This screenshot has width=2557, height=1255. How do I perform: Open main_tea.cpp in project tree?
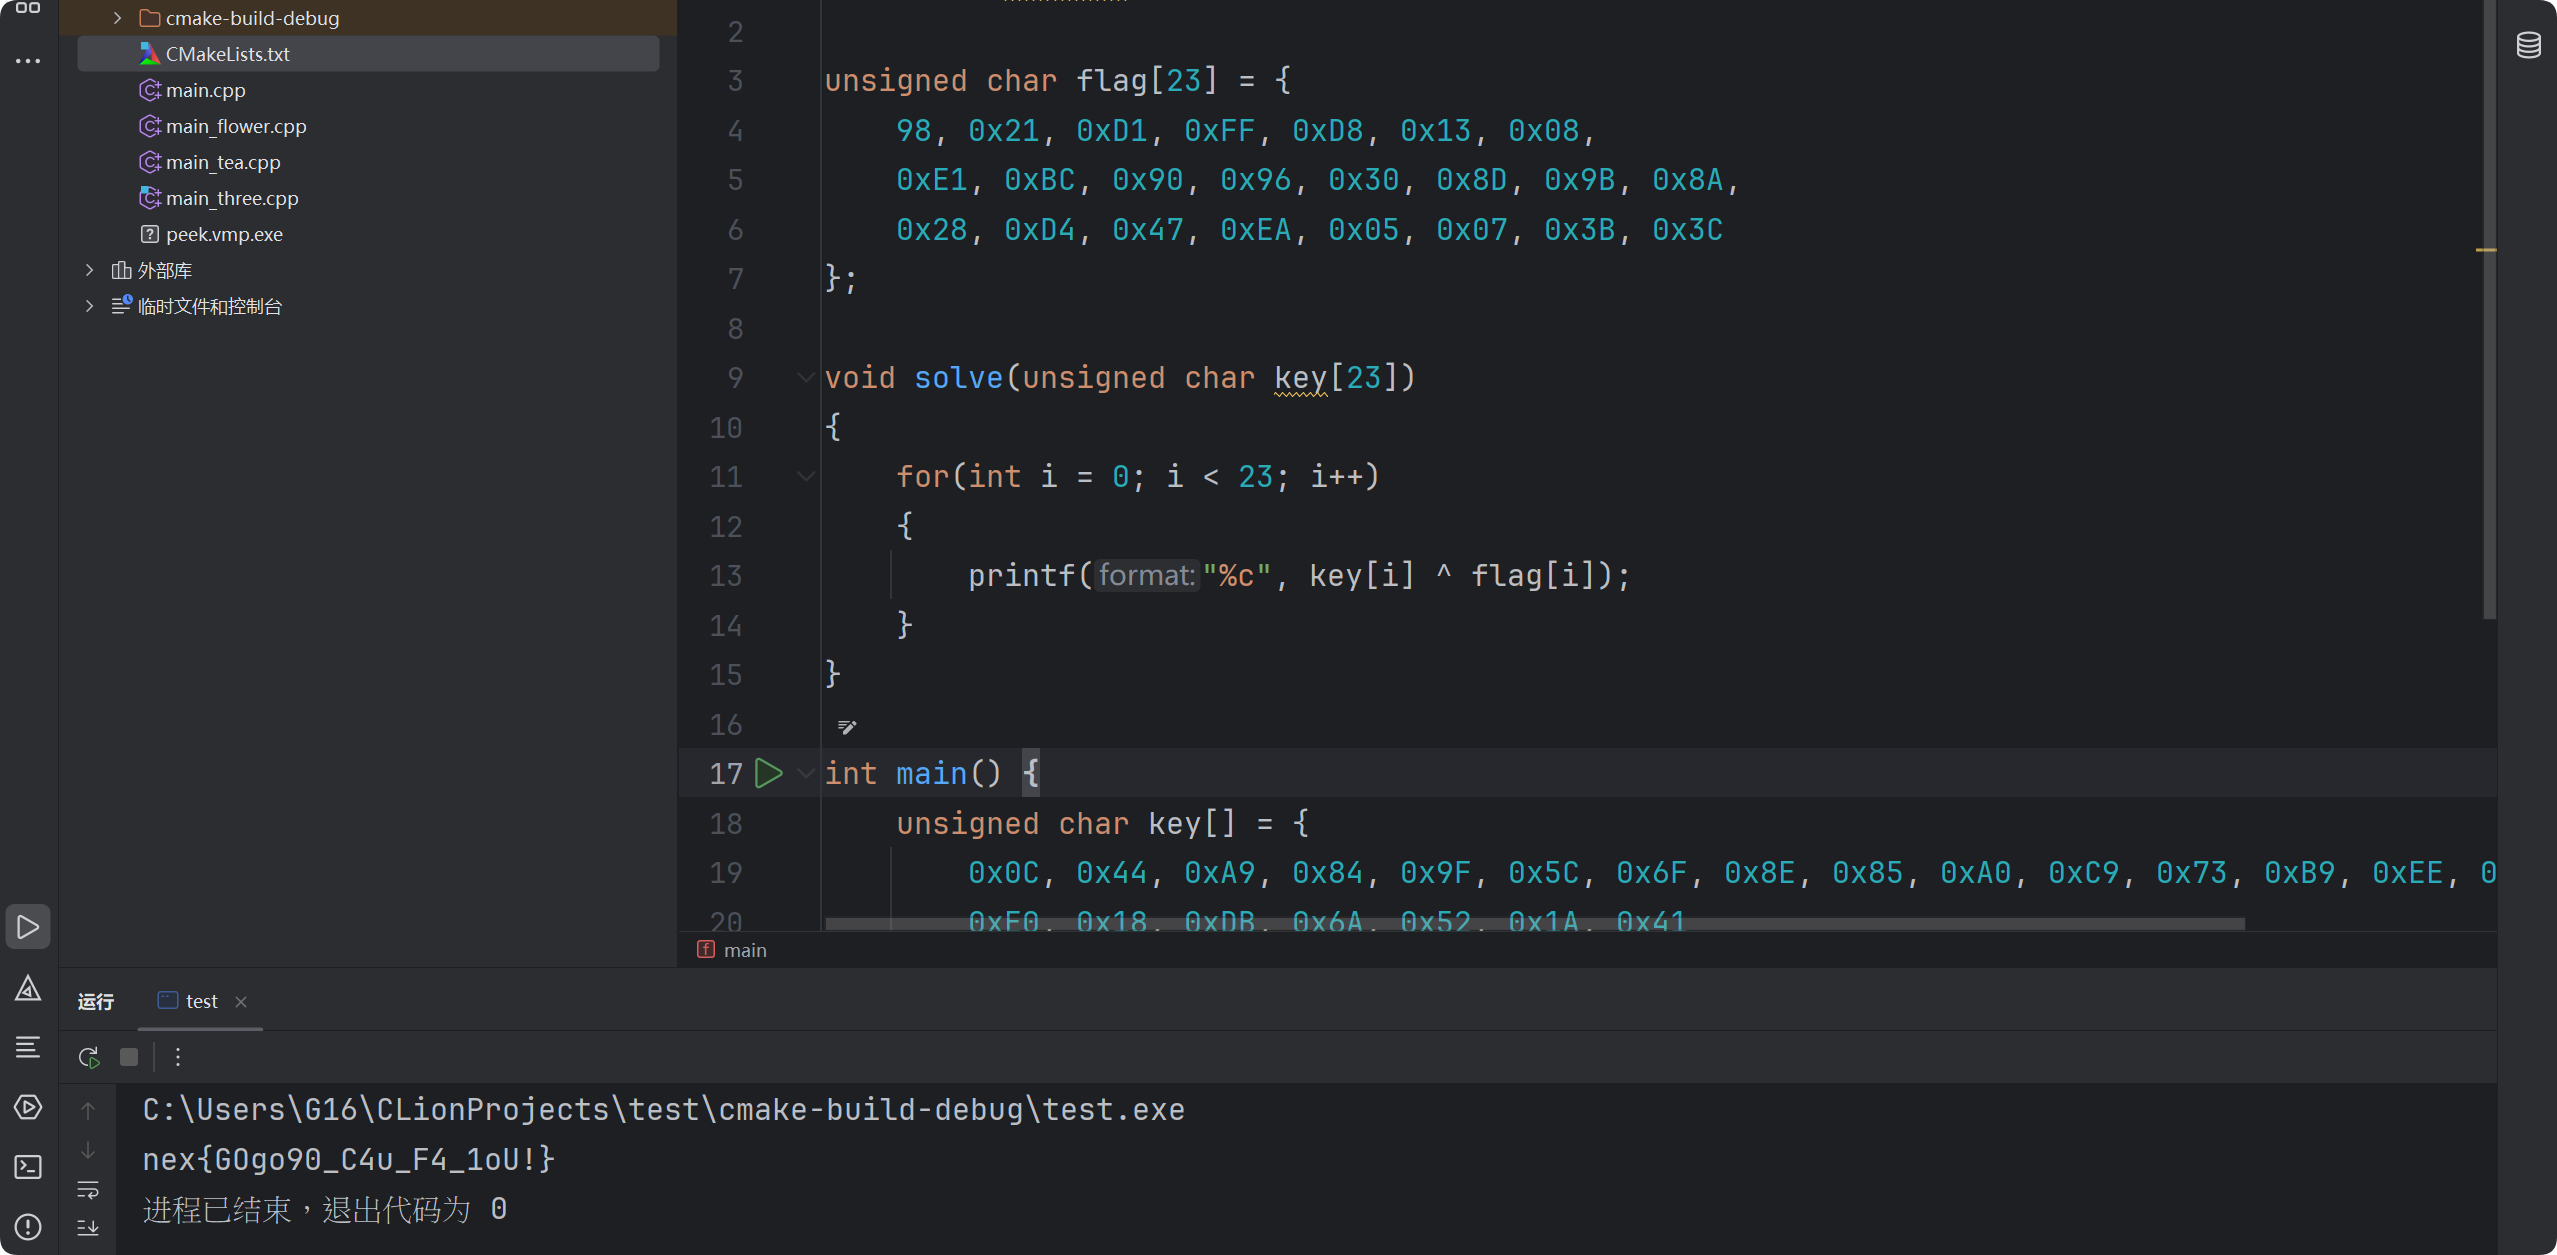pos(222,162)
